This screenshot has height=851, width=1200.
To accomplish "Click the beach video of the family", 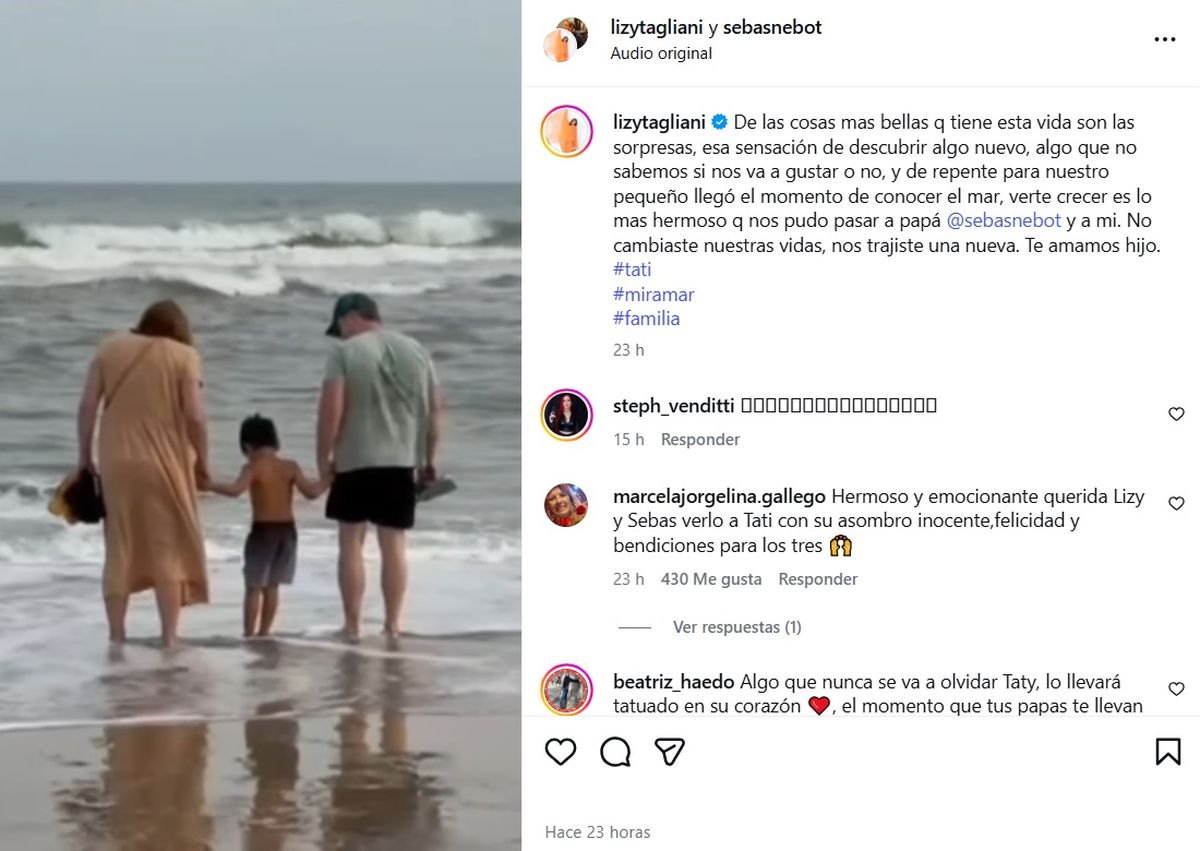I will tap(260, 425).
